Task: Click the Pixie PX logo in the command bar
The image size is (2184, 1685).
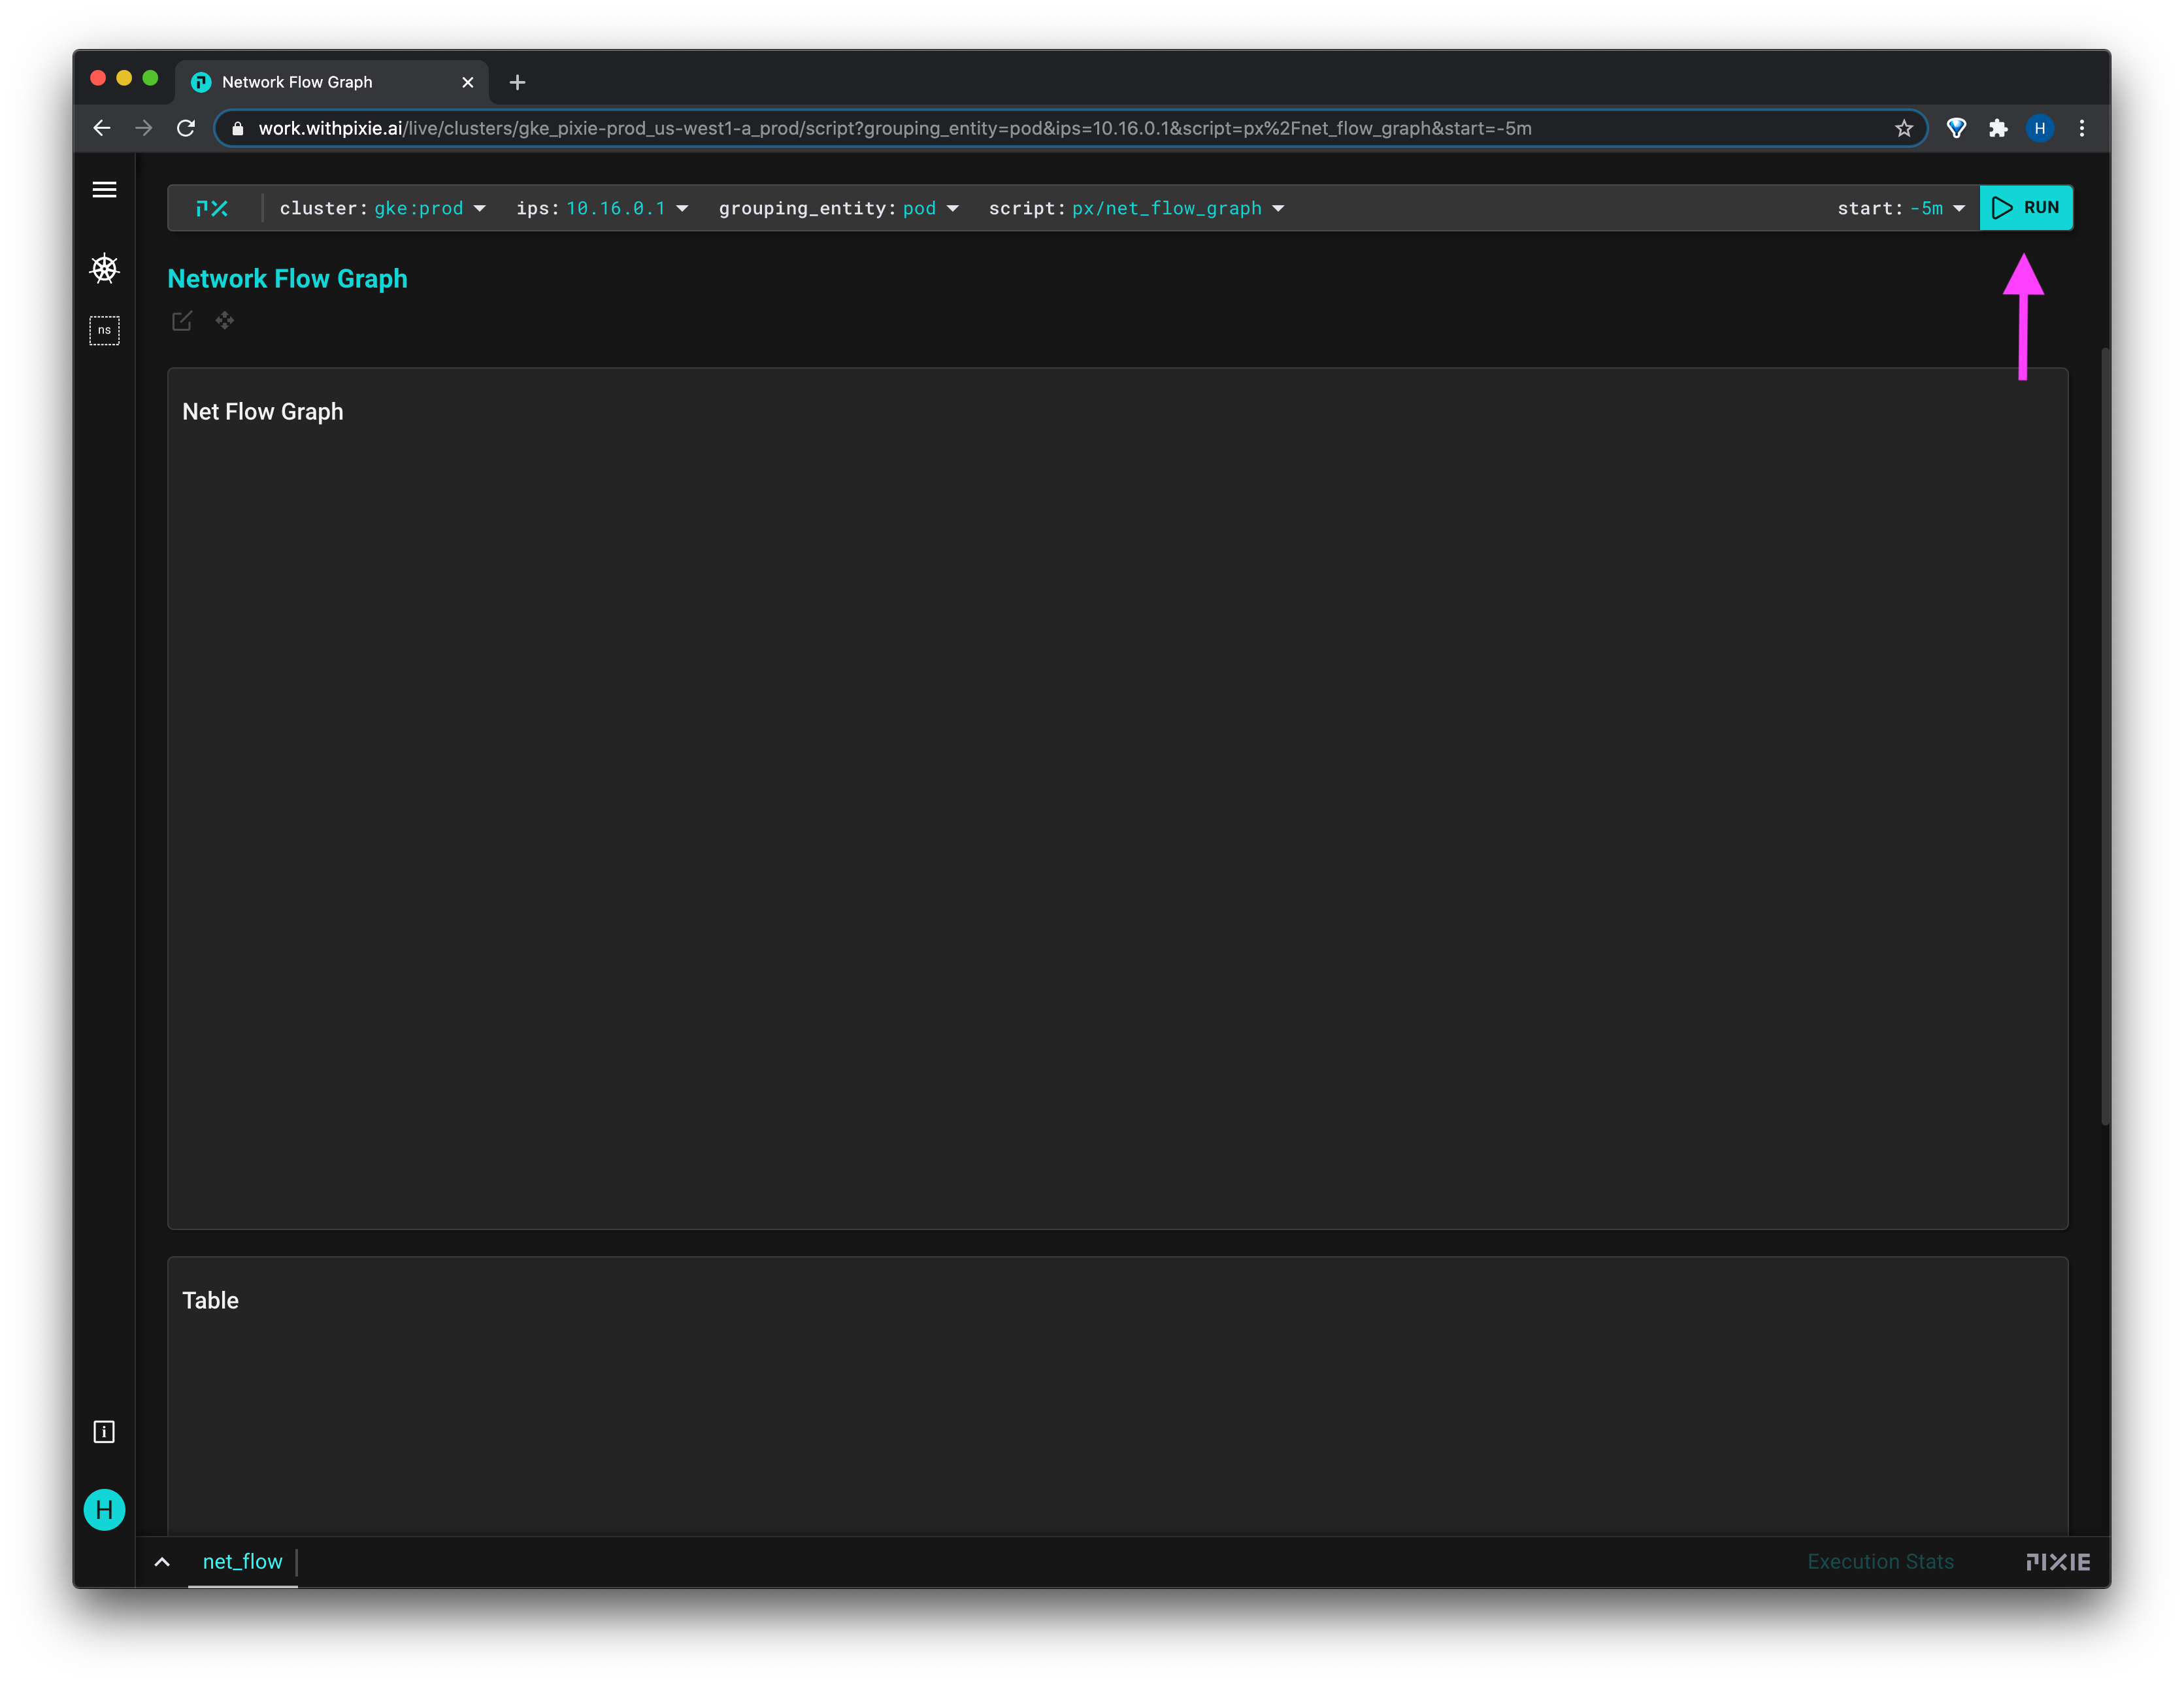Action: coord(212,208)
